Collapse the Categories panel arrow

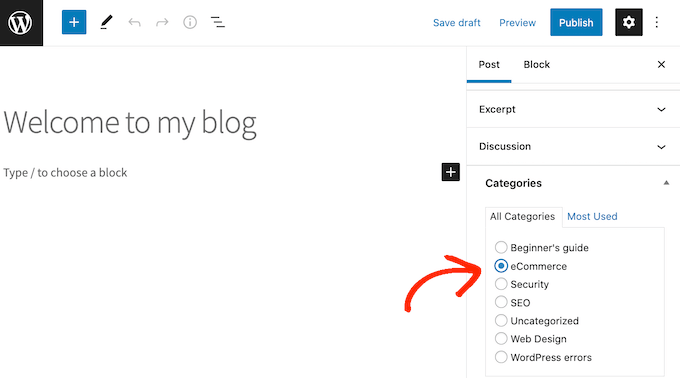tap(666, 183)
